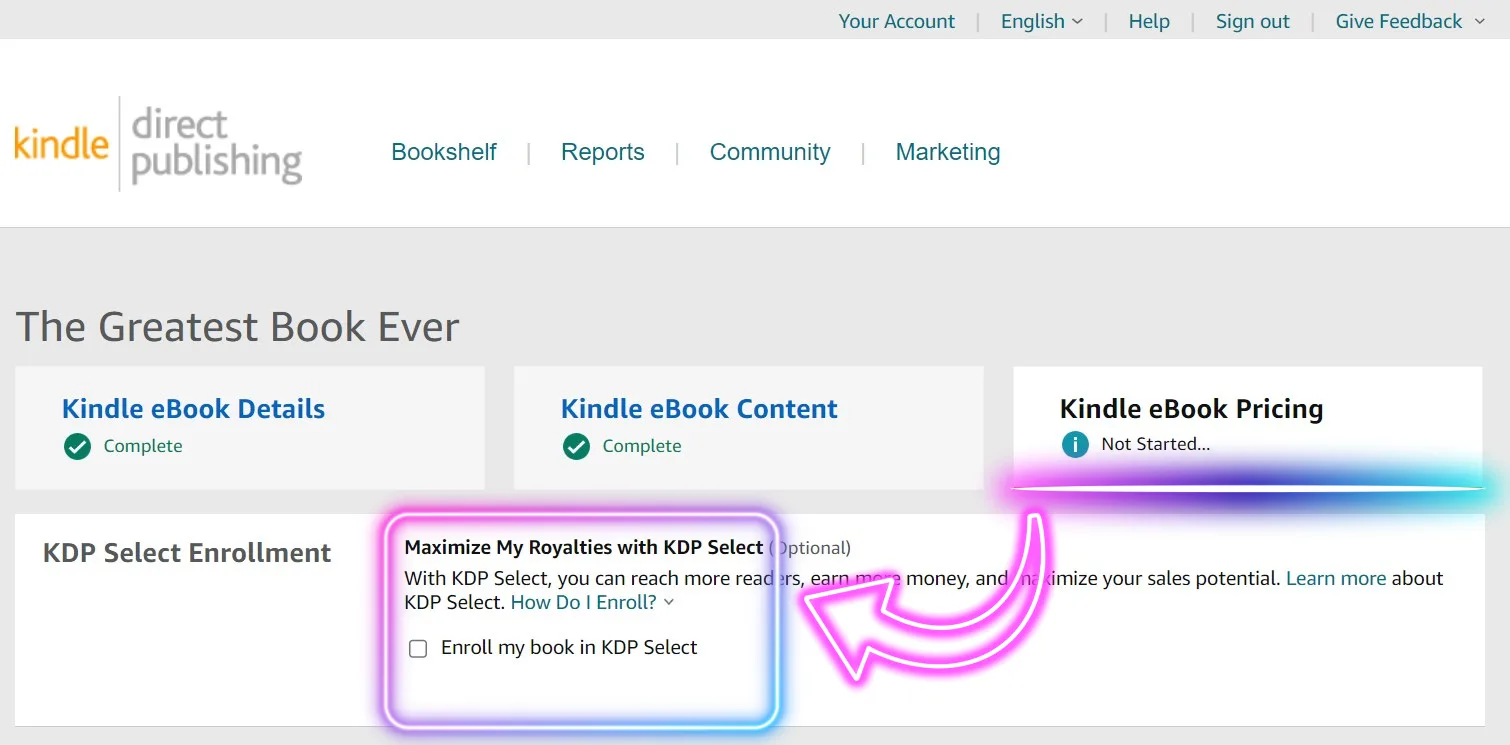
Task: Click the Complete status under Kindle eBook Details
Action: tap(143, 446)
